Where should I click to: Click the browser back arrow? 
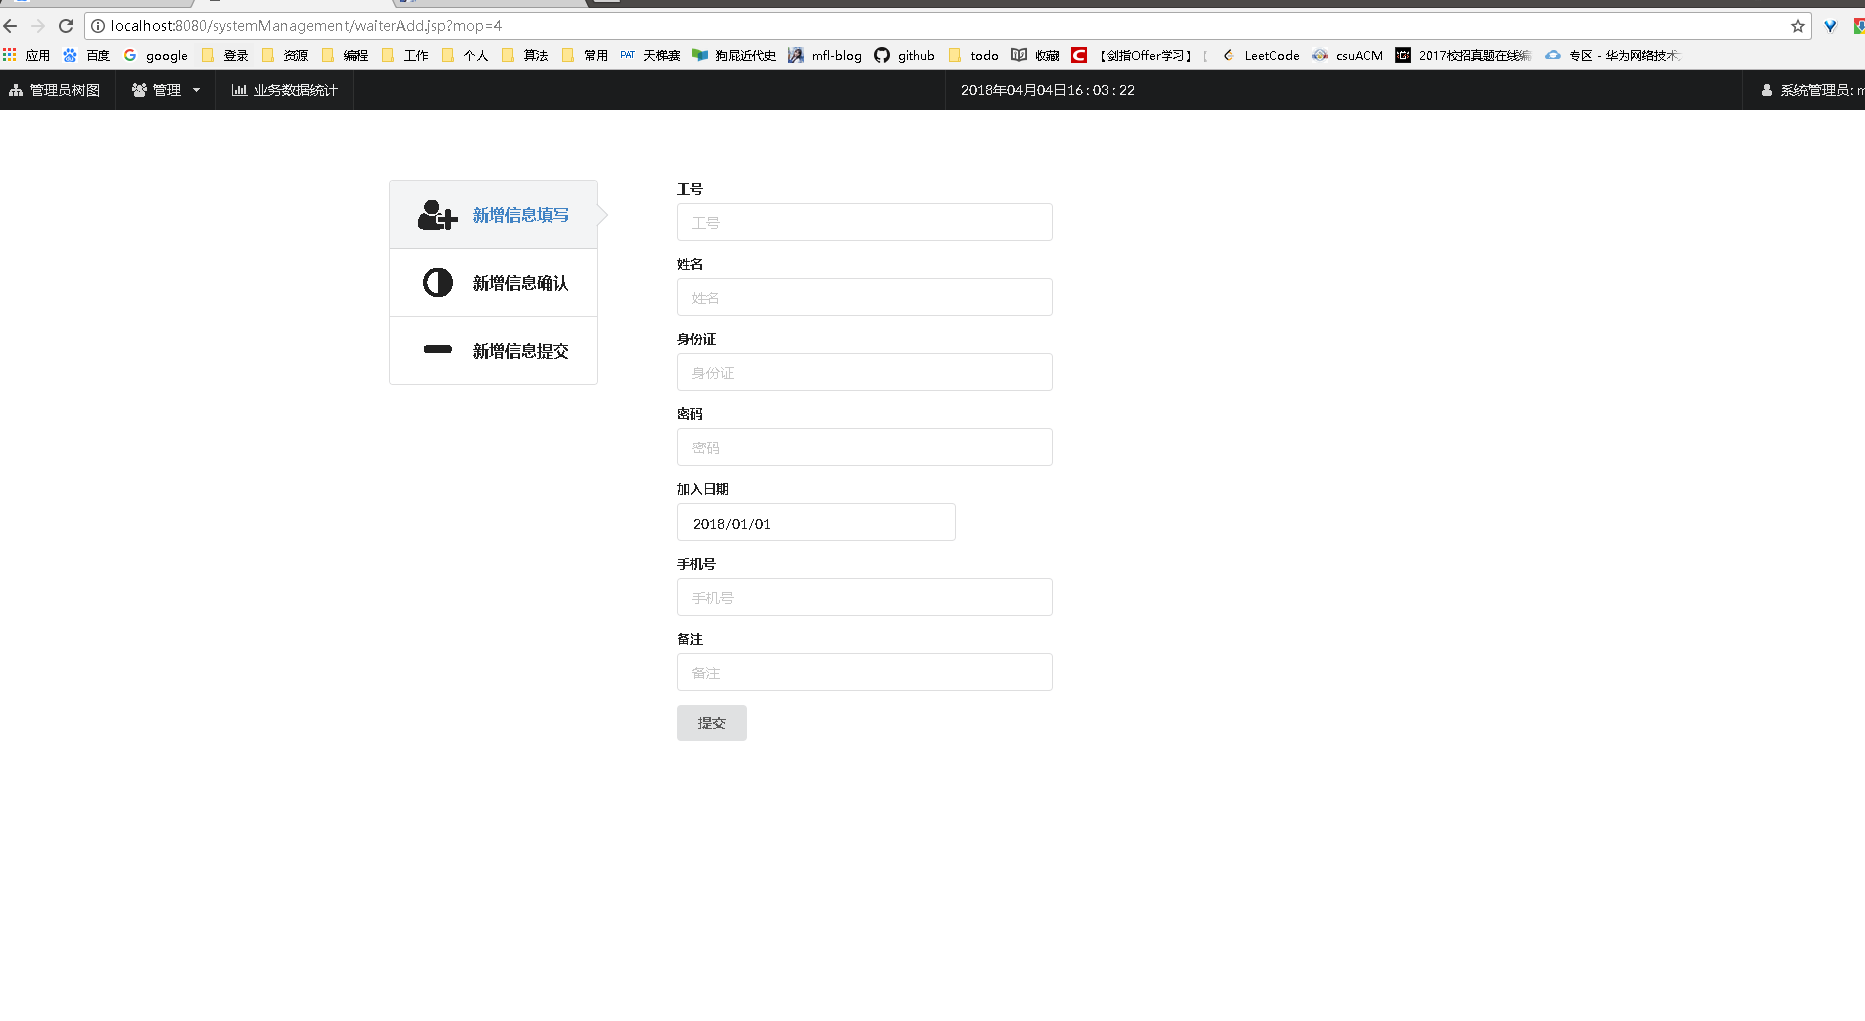coord(11,26)
